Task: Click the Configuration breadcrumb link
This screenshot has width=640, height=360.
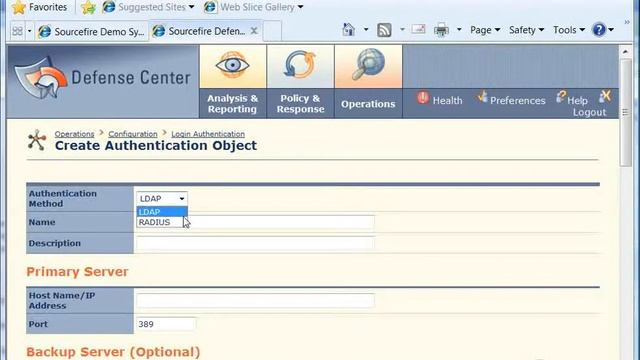Action: pos(133,134)
